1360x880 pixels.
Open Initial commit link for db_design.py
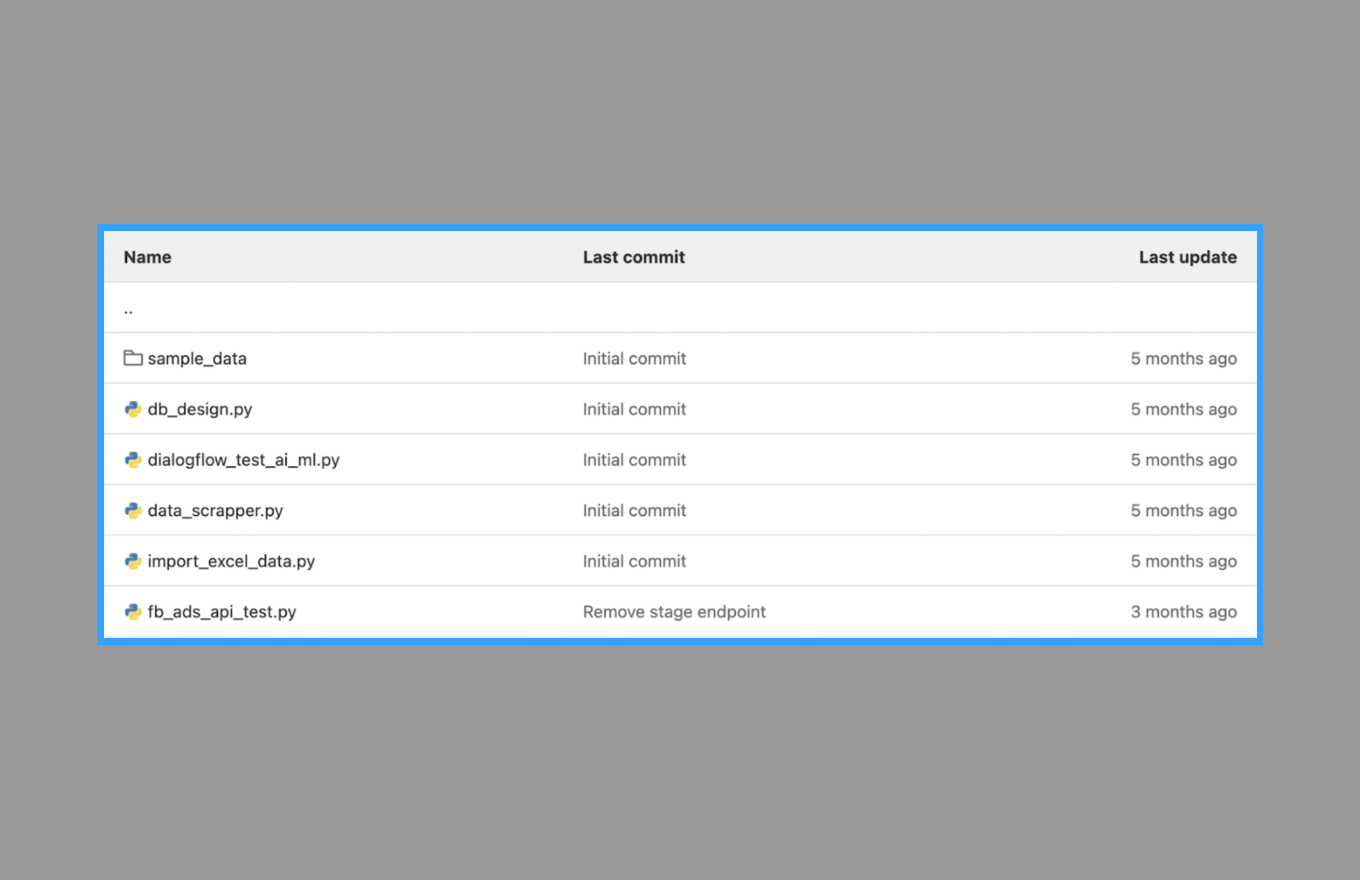pyautogui.click(x=634, y=409)
